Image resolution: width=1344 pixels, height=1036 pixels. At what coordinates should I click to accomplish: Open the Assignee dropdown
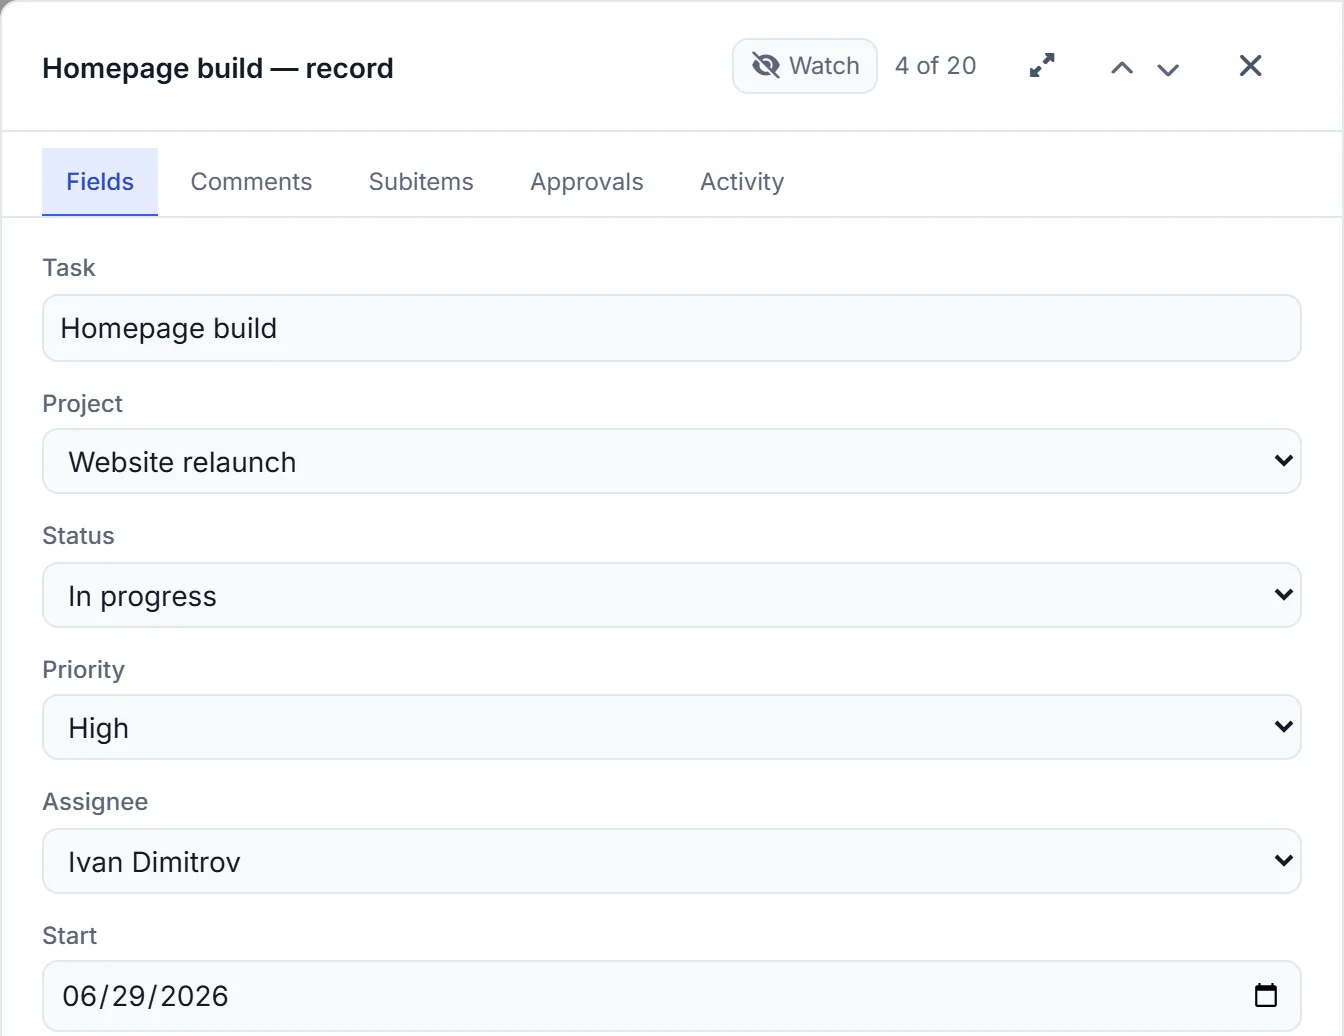[x=671, y=861]
